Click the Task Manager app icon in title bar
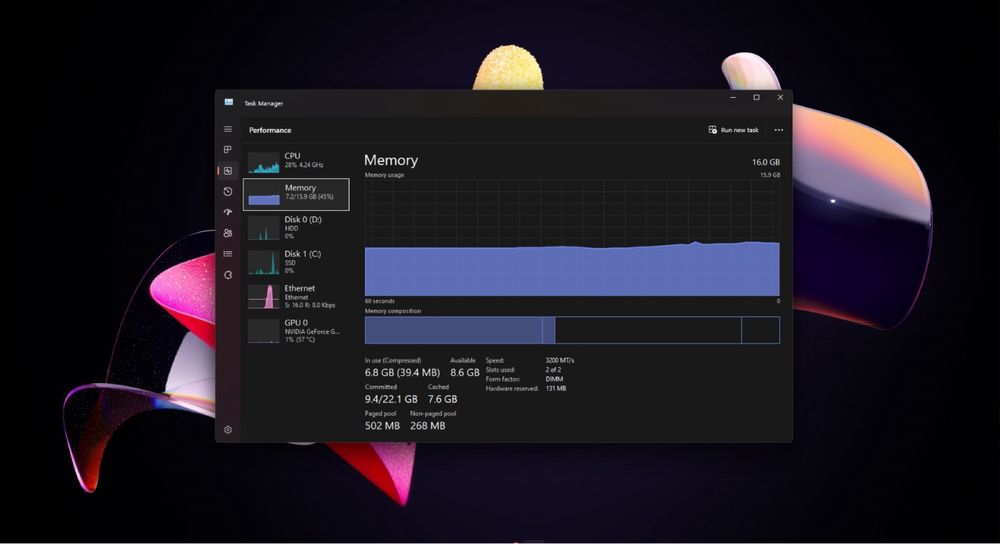This screenshot has height=544, width=1000. pos(229,102)
